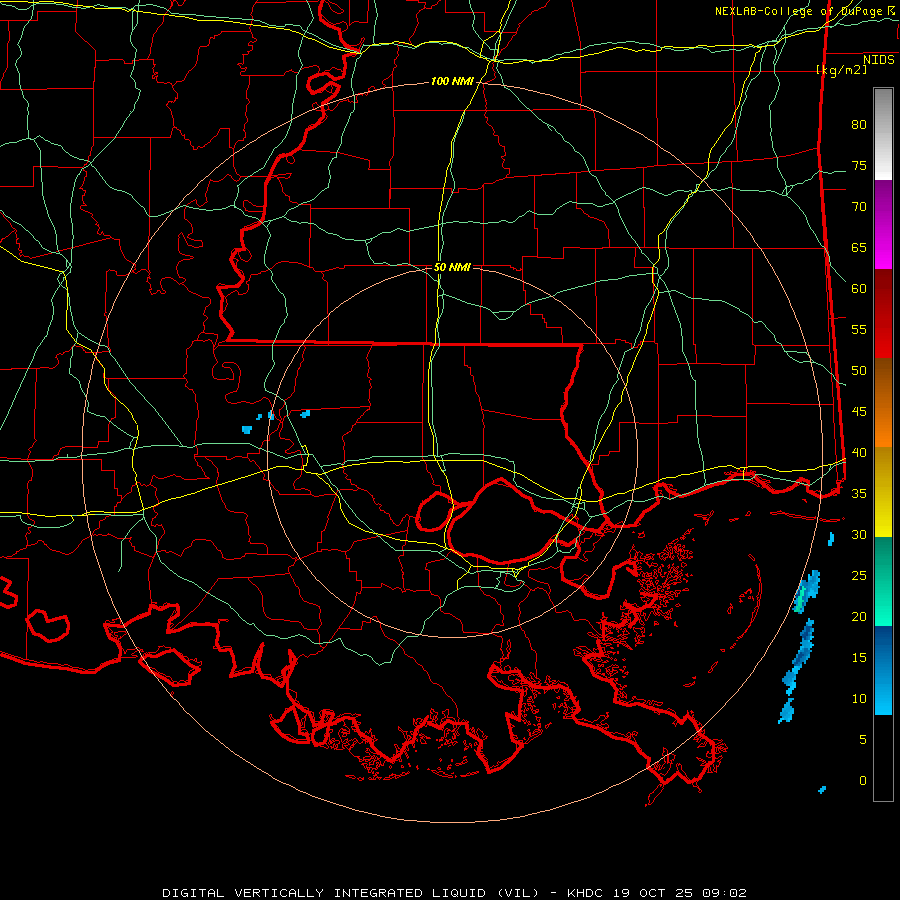
Task: Click the legend value 55
Action: coord(859,329)
